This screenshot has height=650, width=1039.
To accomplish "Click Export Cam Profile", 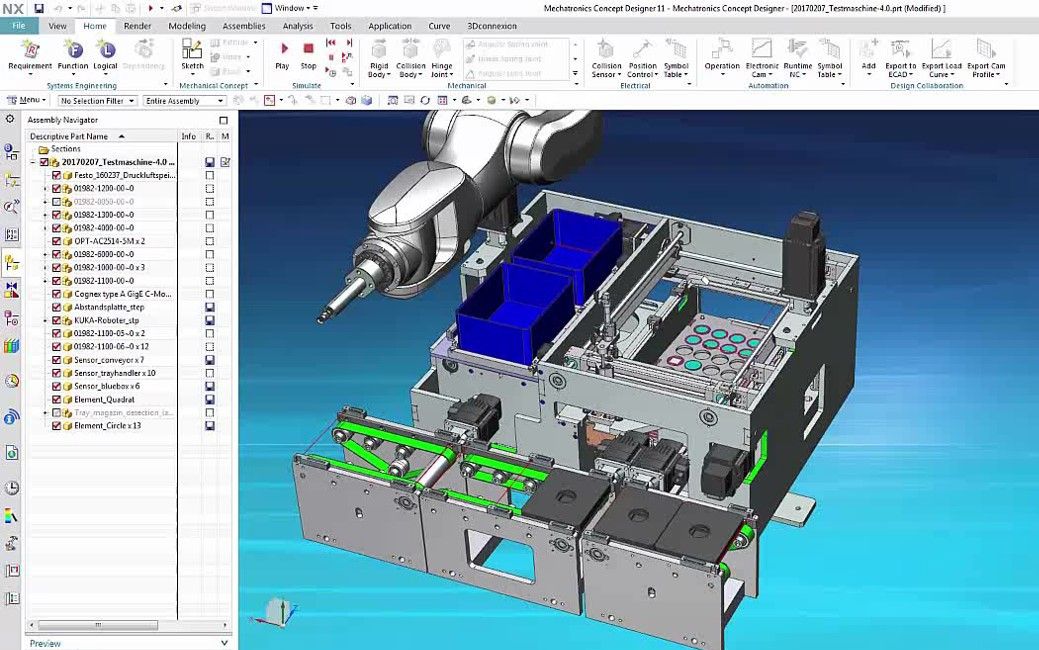I will 986,58.
